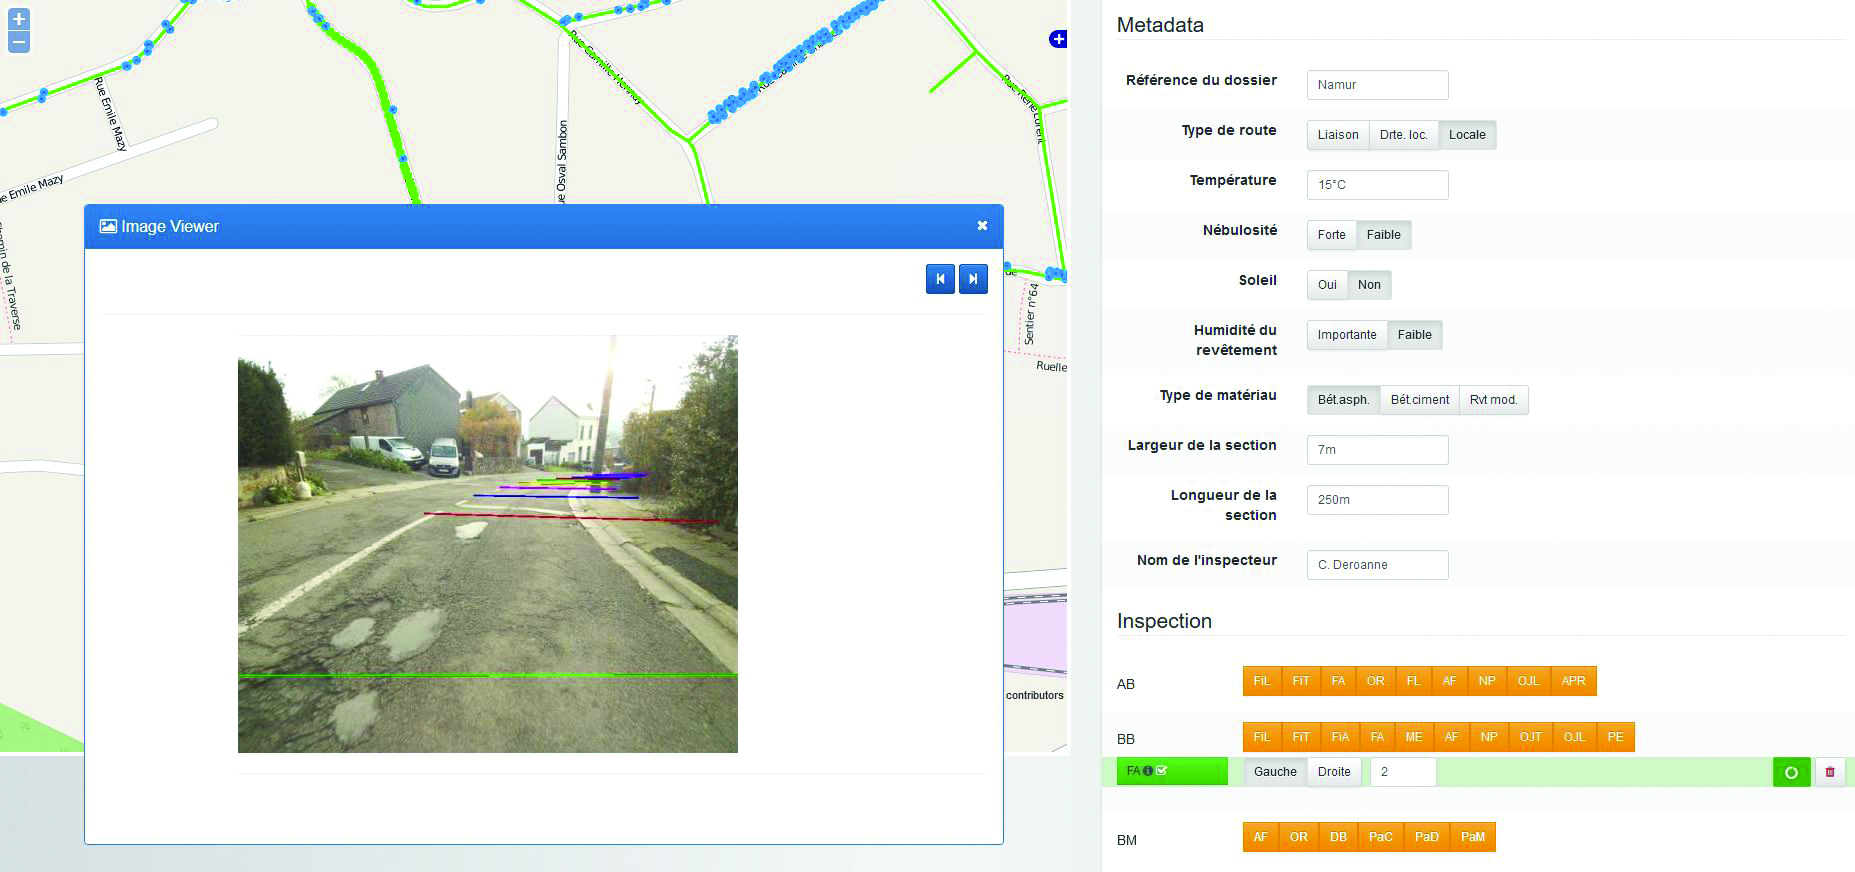Add PE defect in BB row
1855x872 pixels.
point(1616,737)
